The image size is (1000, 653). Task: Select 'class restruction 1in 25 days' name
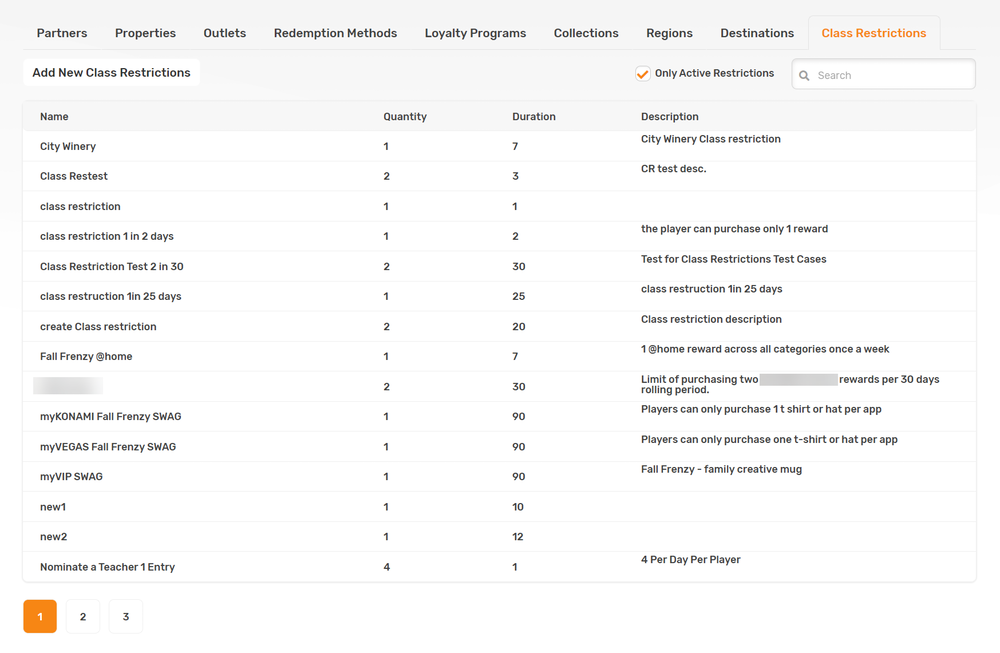(110, 297)
